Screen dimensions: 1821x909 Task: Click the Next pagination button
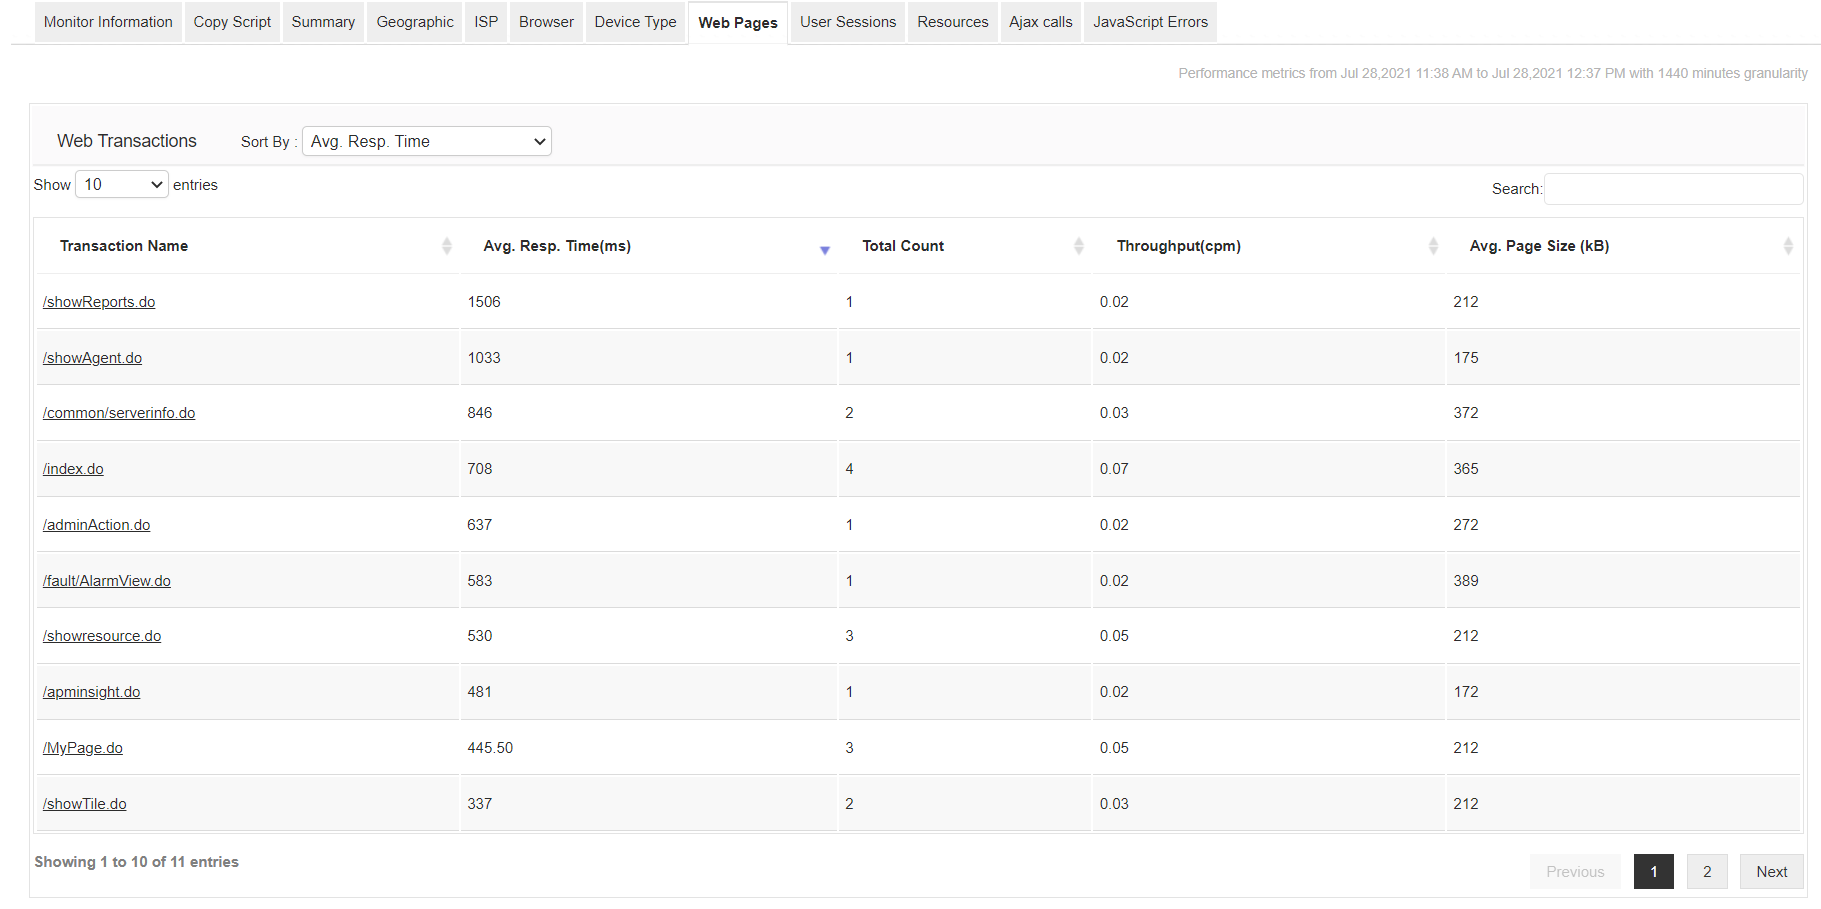[1771, 871]
